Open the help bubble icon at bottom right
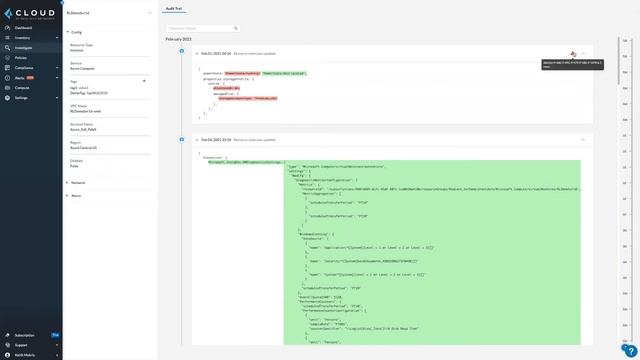The height and width of the screenshot is (360, 640). 630,350
